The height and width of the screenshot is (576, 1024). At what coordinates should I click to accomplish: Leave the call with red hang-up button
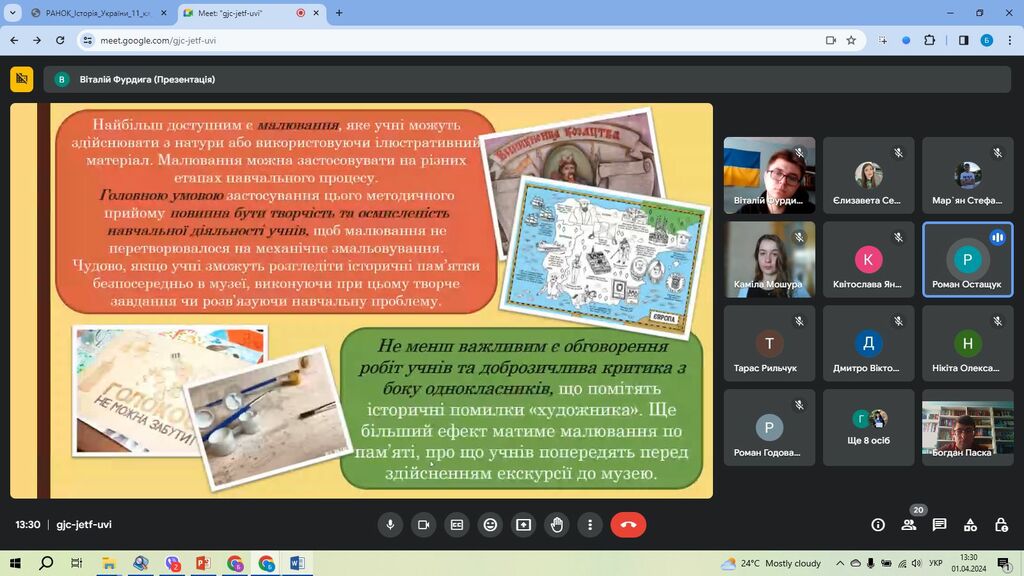pos(628,525)
